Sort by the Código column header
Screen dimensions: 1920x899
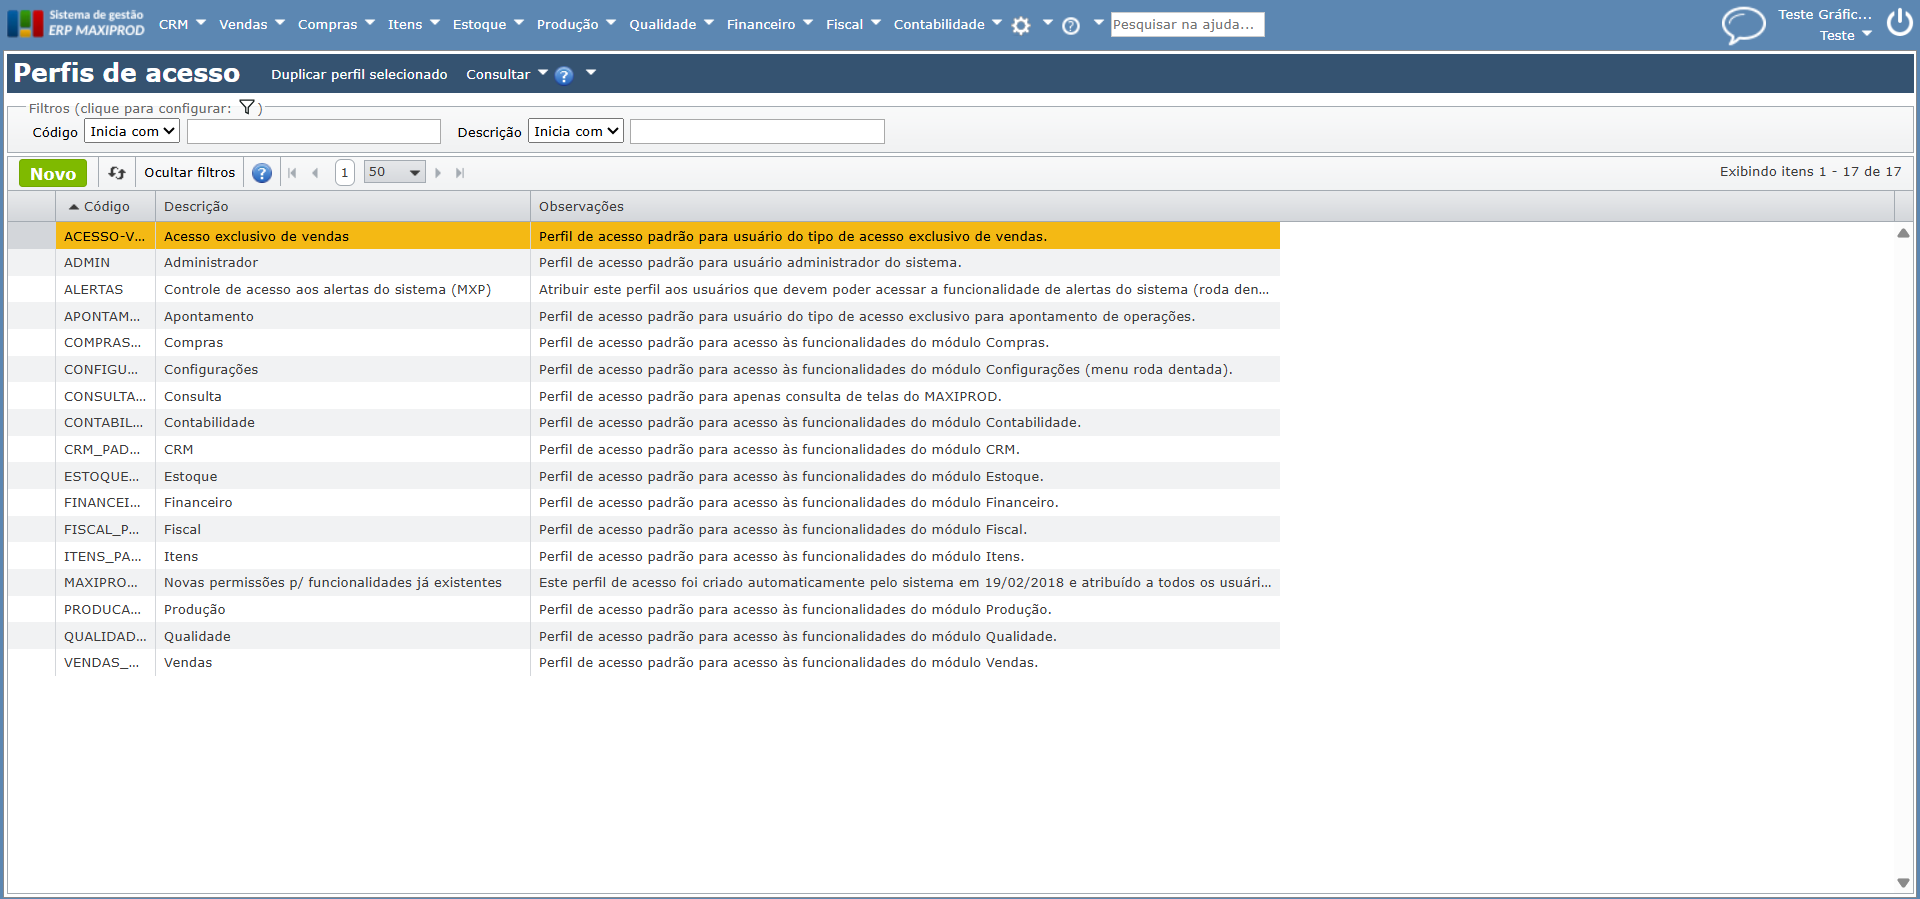tap(105, 206)
